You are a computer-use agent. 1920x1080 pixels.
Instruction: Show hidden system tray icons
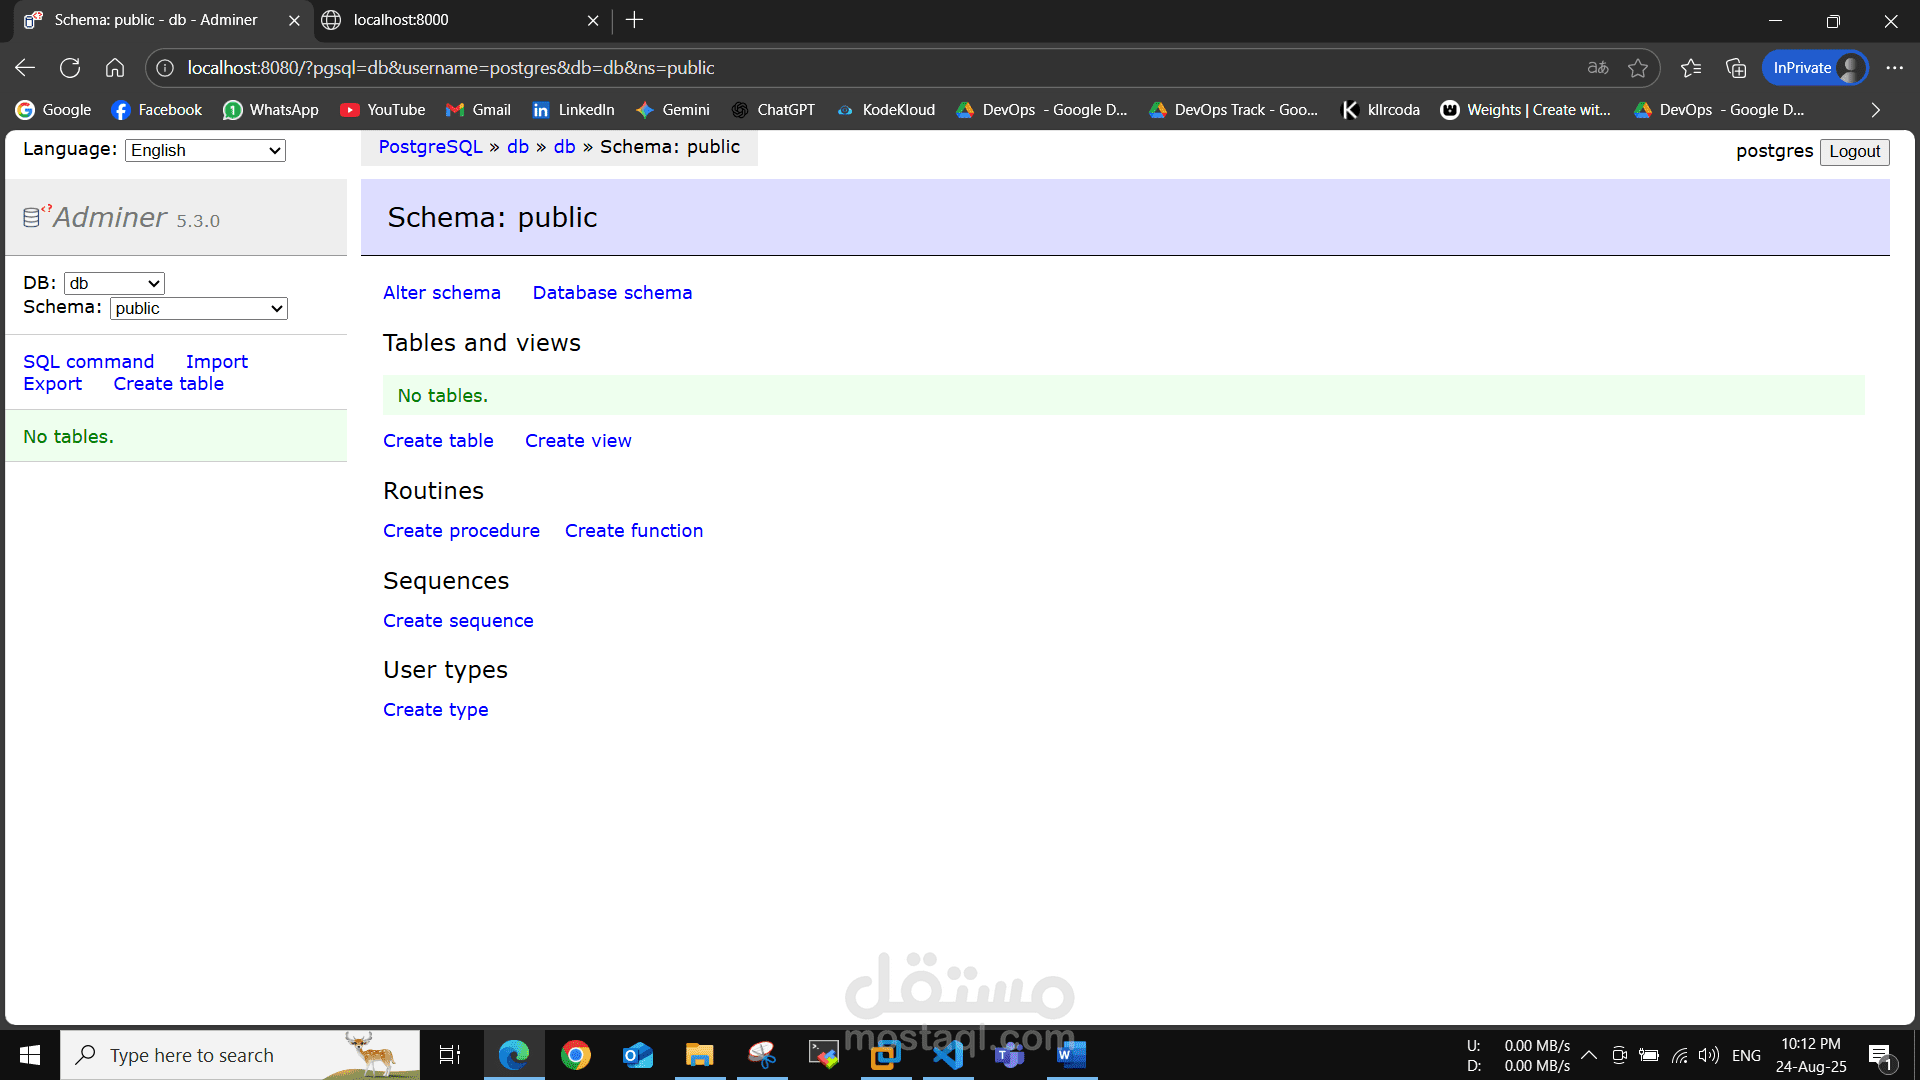point(1589,1055)
